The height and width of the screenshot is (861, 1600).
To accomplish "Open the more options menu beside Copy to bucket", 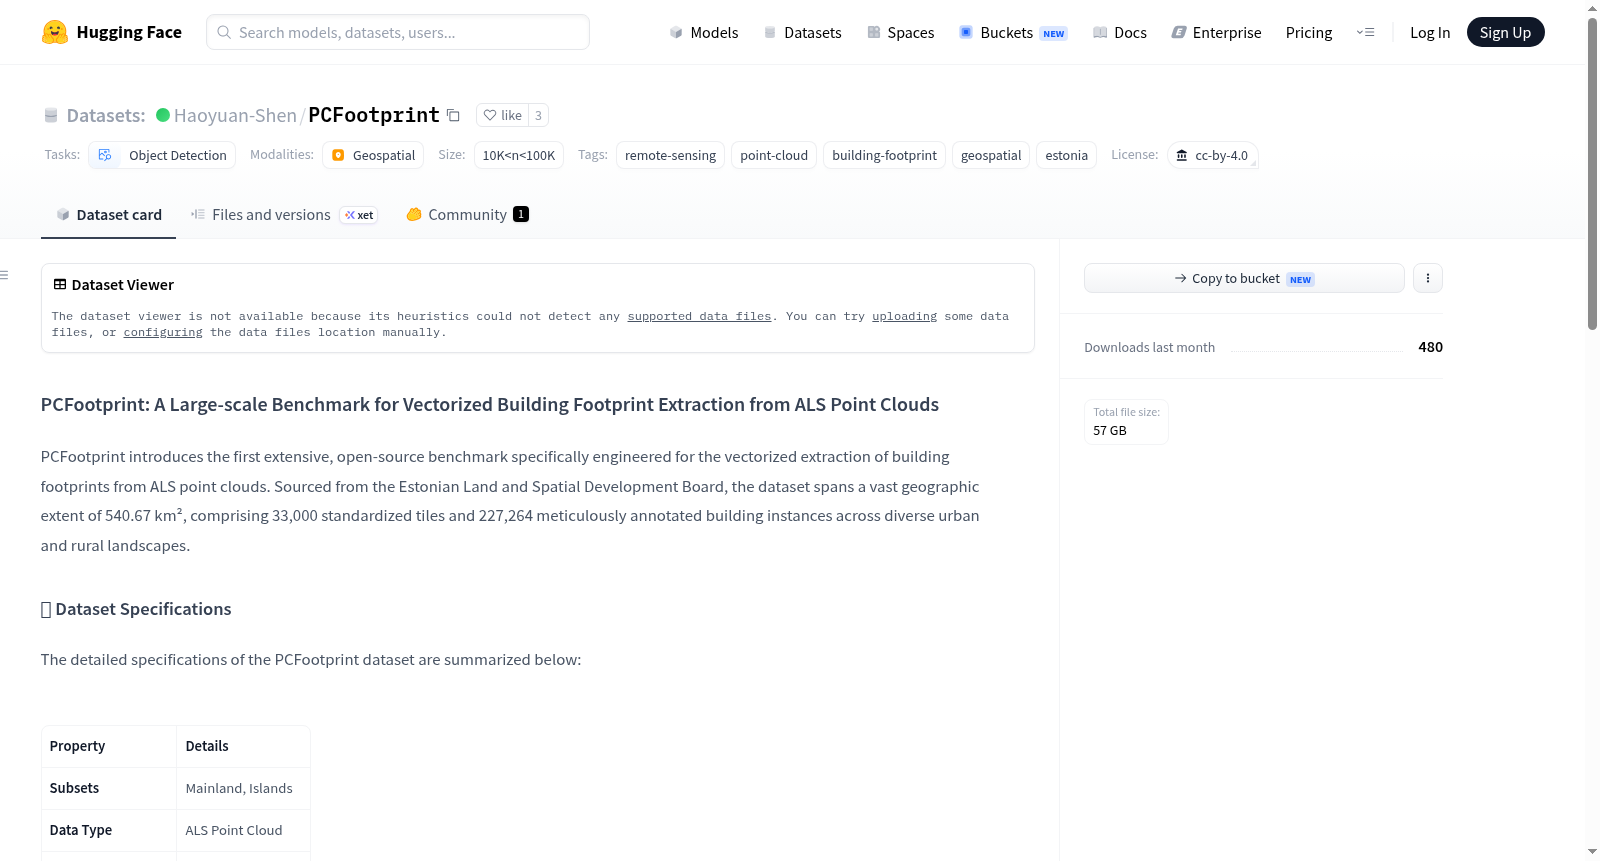I will pos(1428,278).
